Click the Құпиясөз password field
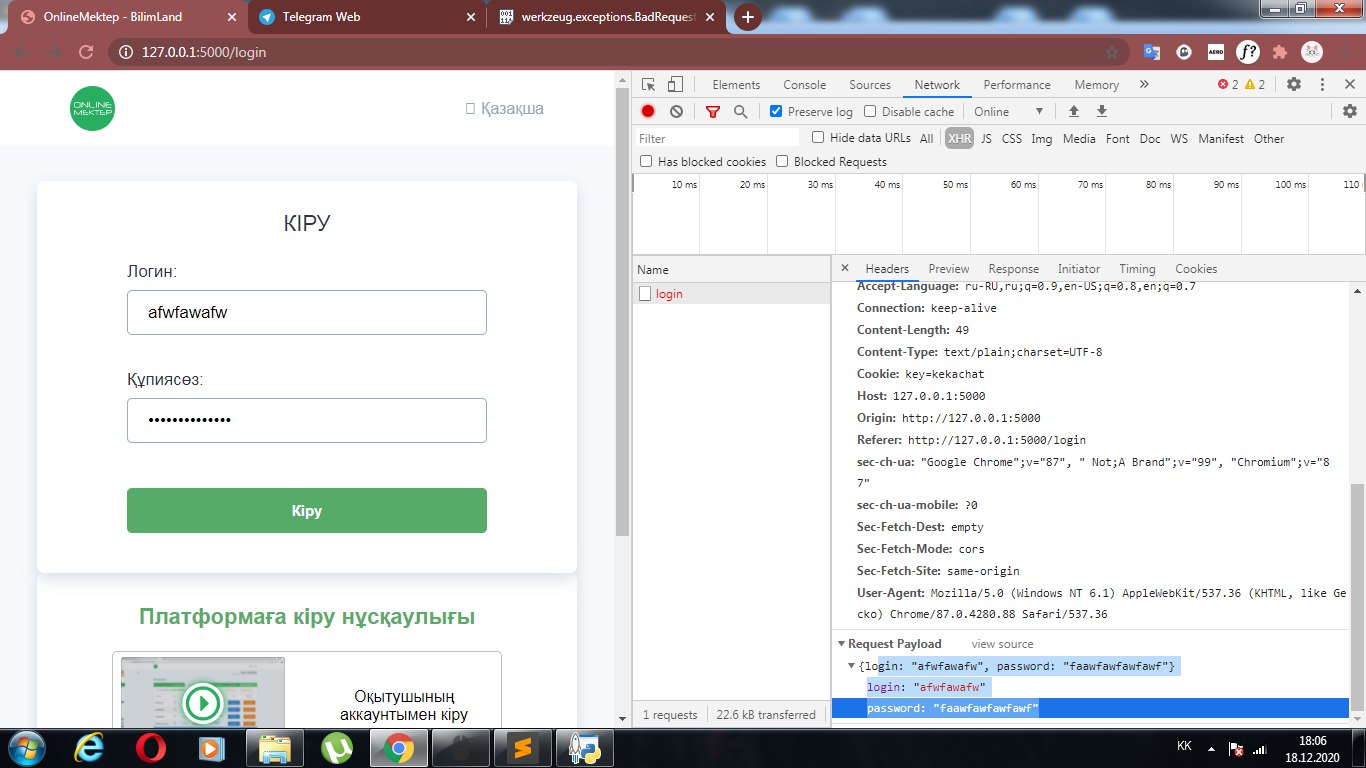 click(307, 420)
